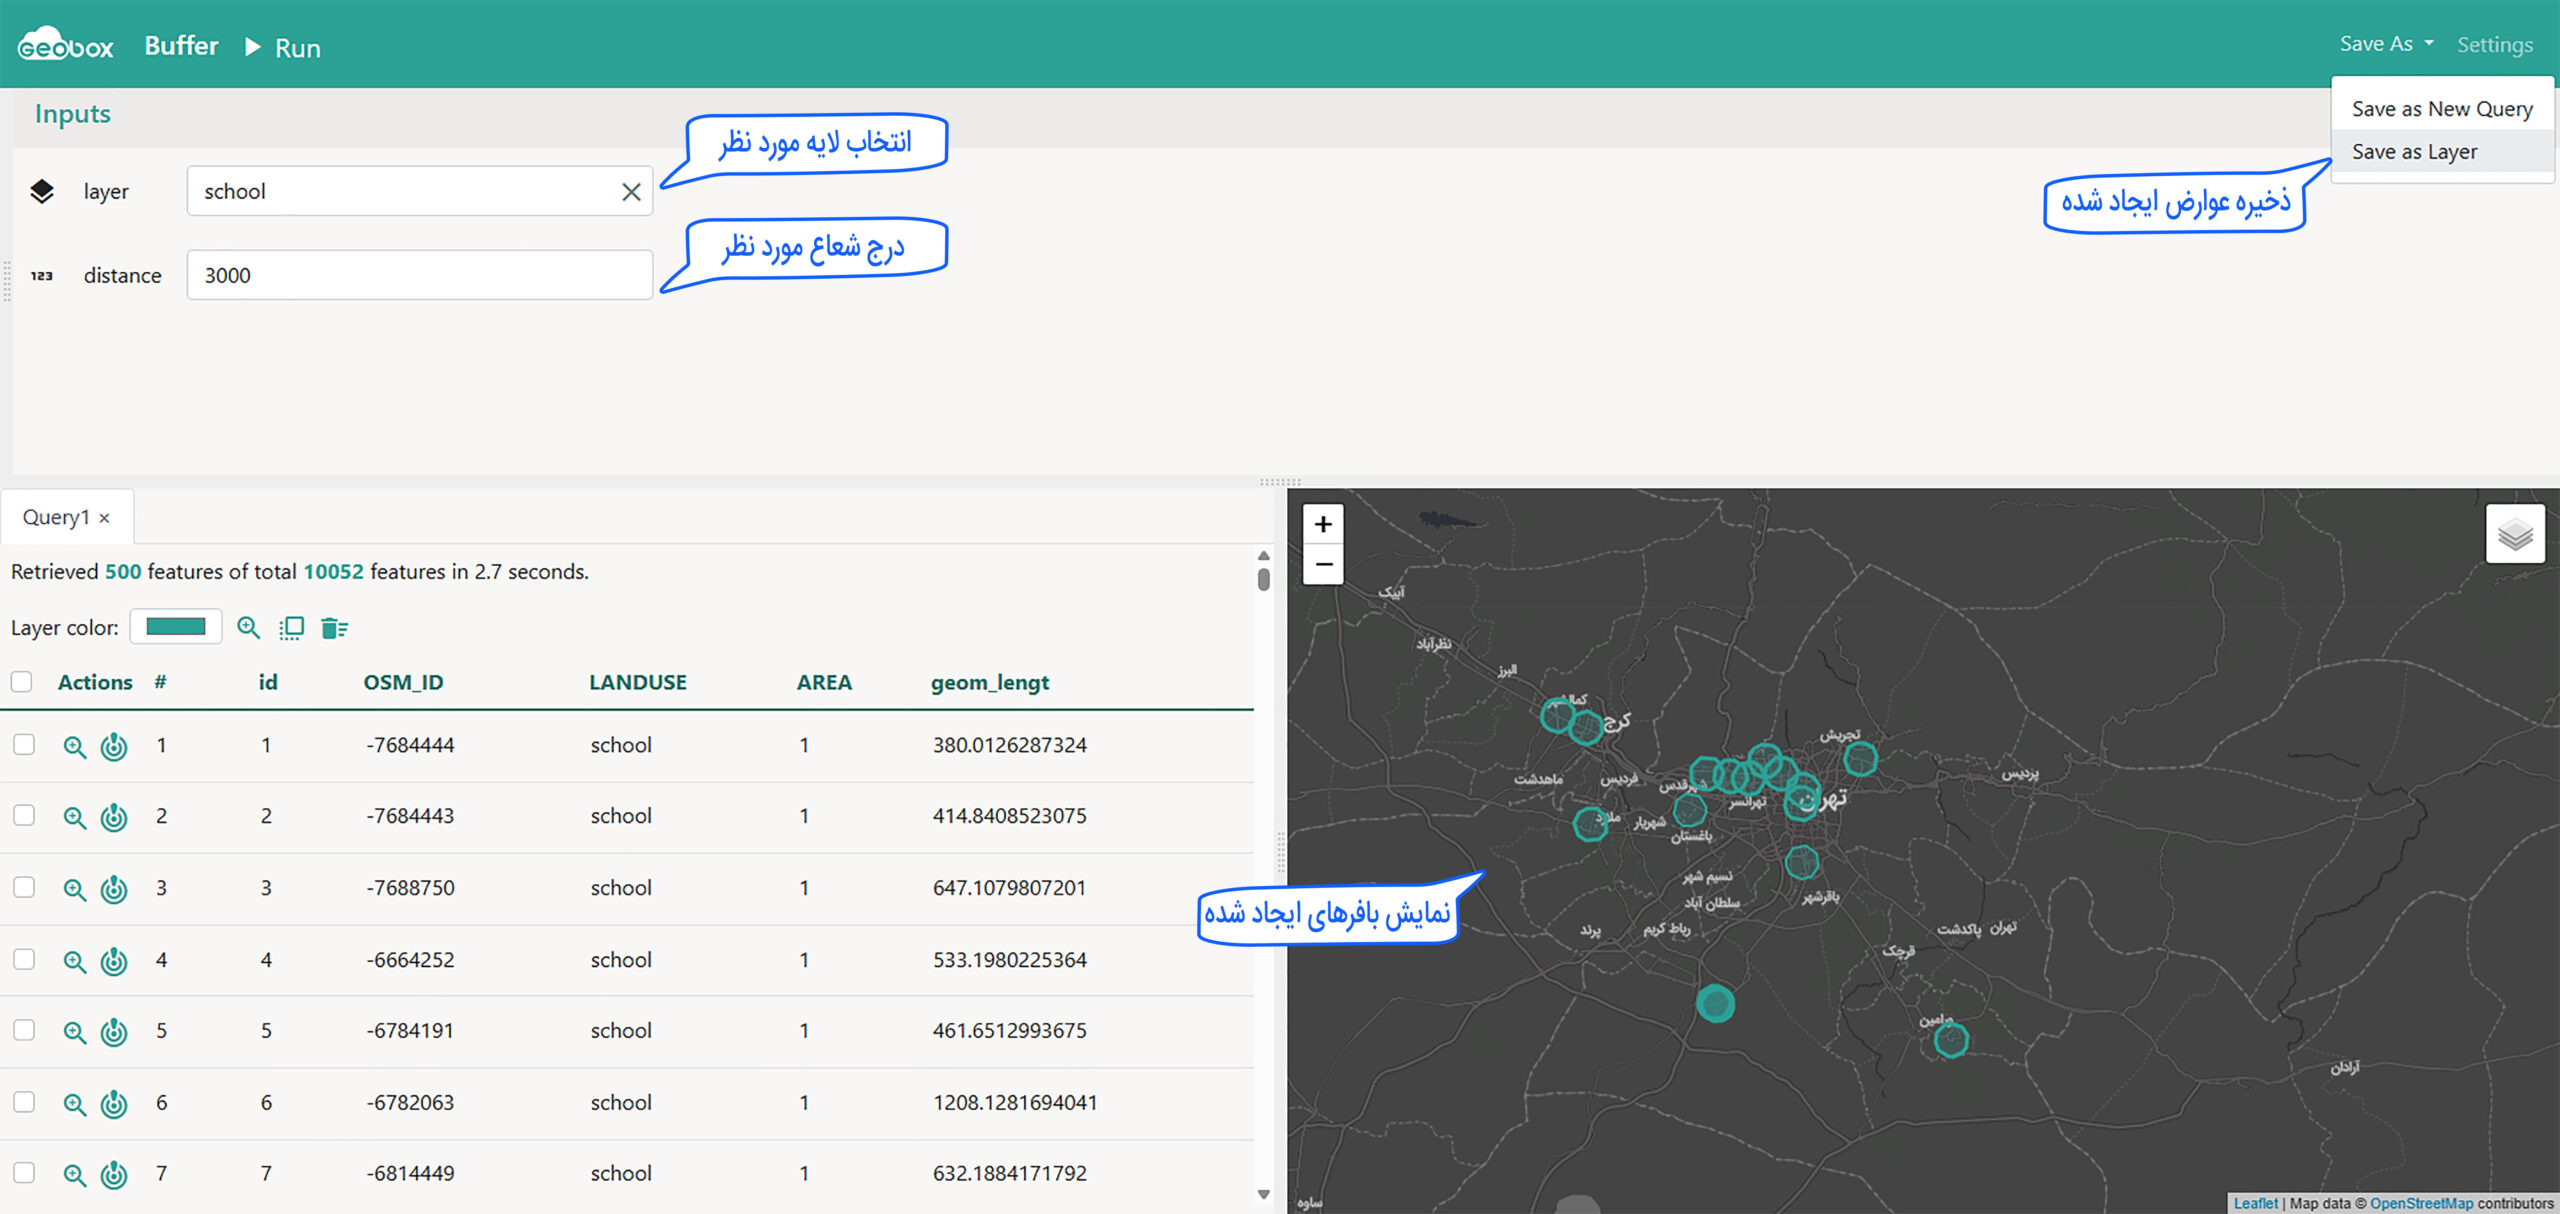Switch to the Query1 tab
The height and width of the screenshot is (1214, 2560).
click(x=56, y=517)
